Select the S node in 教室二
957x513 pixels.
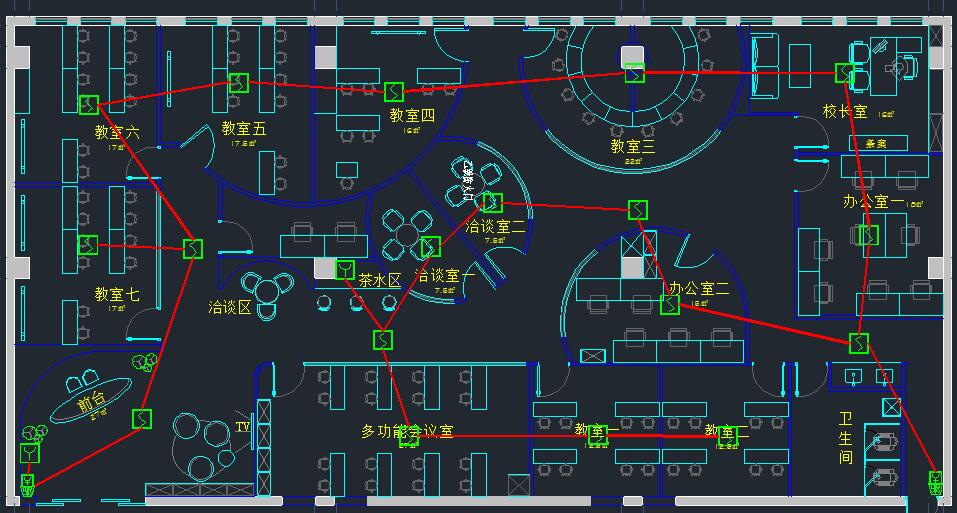(x=727, y=435)
